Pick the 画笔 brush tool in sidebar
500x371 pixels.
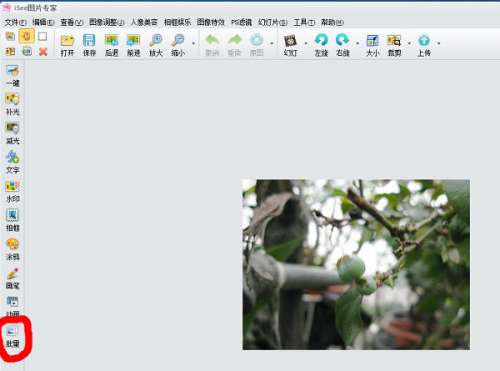(13, 278)
